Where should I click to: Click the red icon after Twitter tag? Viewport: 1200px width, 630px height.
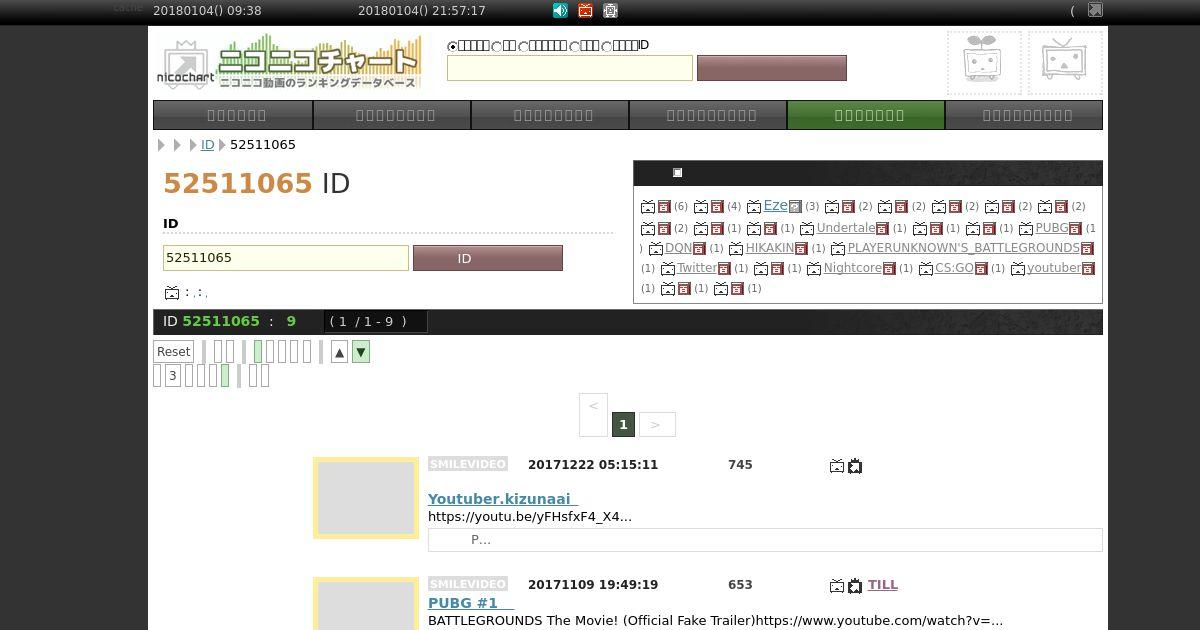(x=724, y=269)
